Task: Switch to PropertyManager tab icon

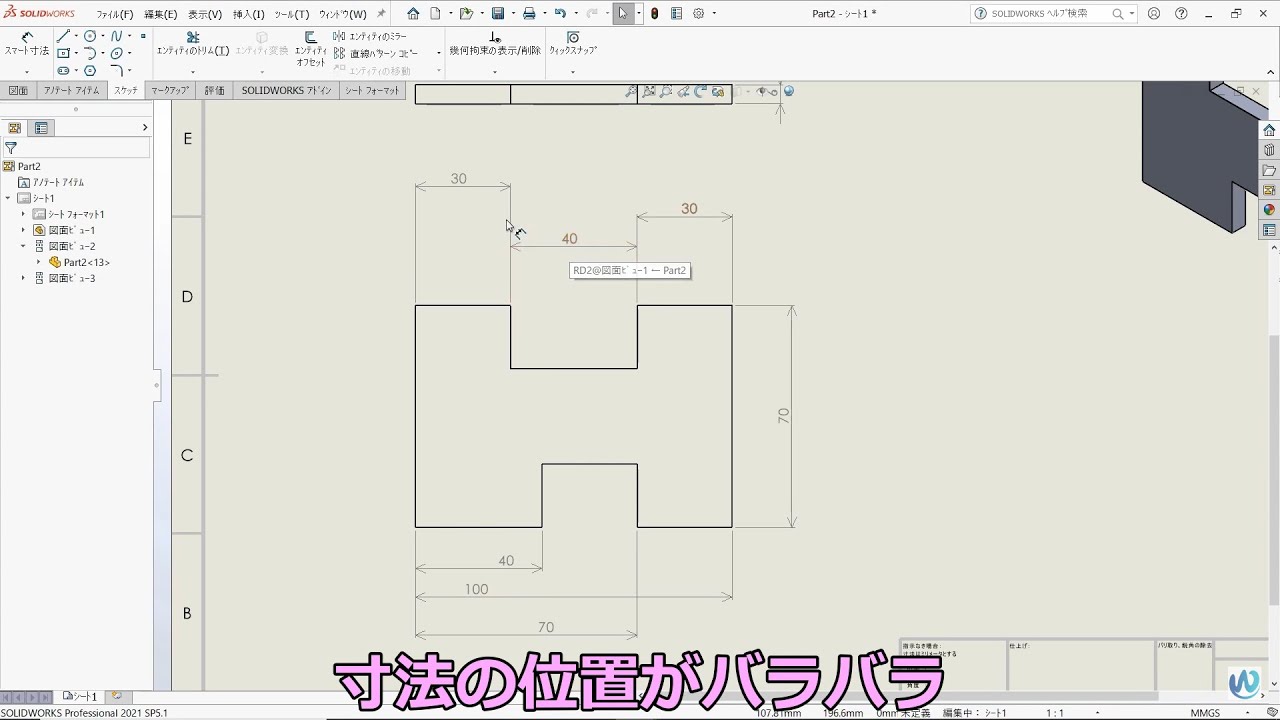Action: 41,128
